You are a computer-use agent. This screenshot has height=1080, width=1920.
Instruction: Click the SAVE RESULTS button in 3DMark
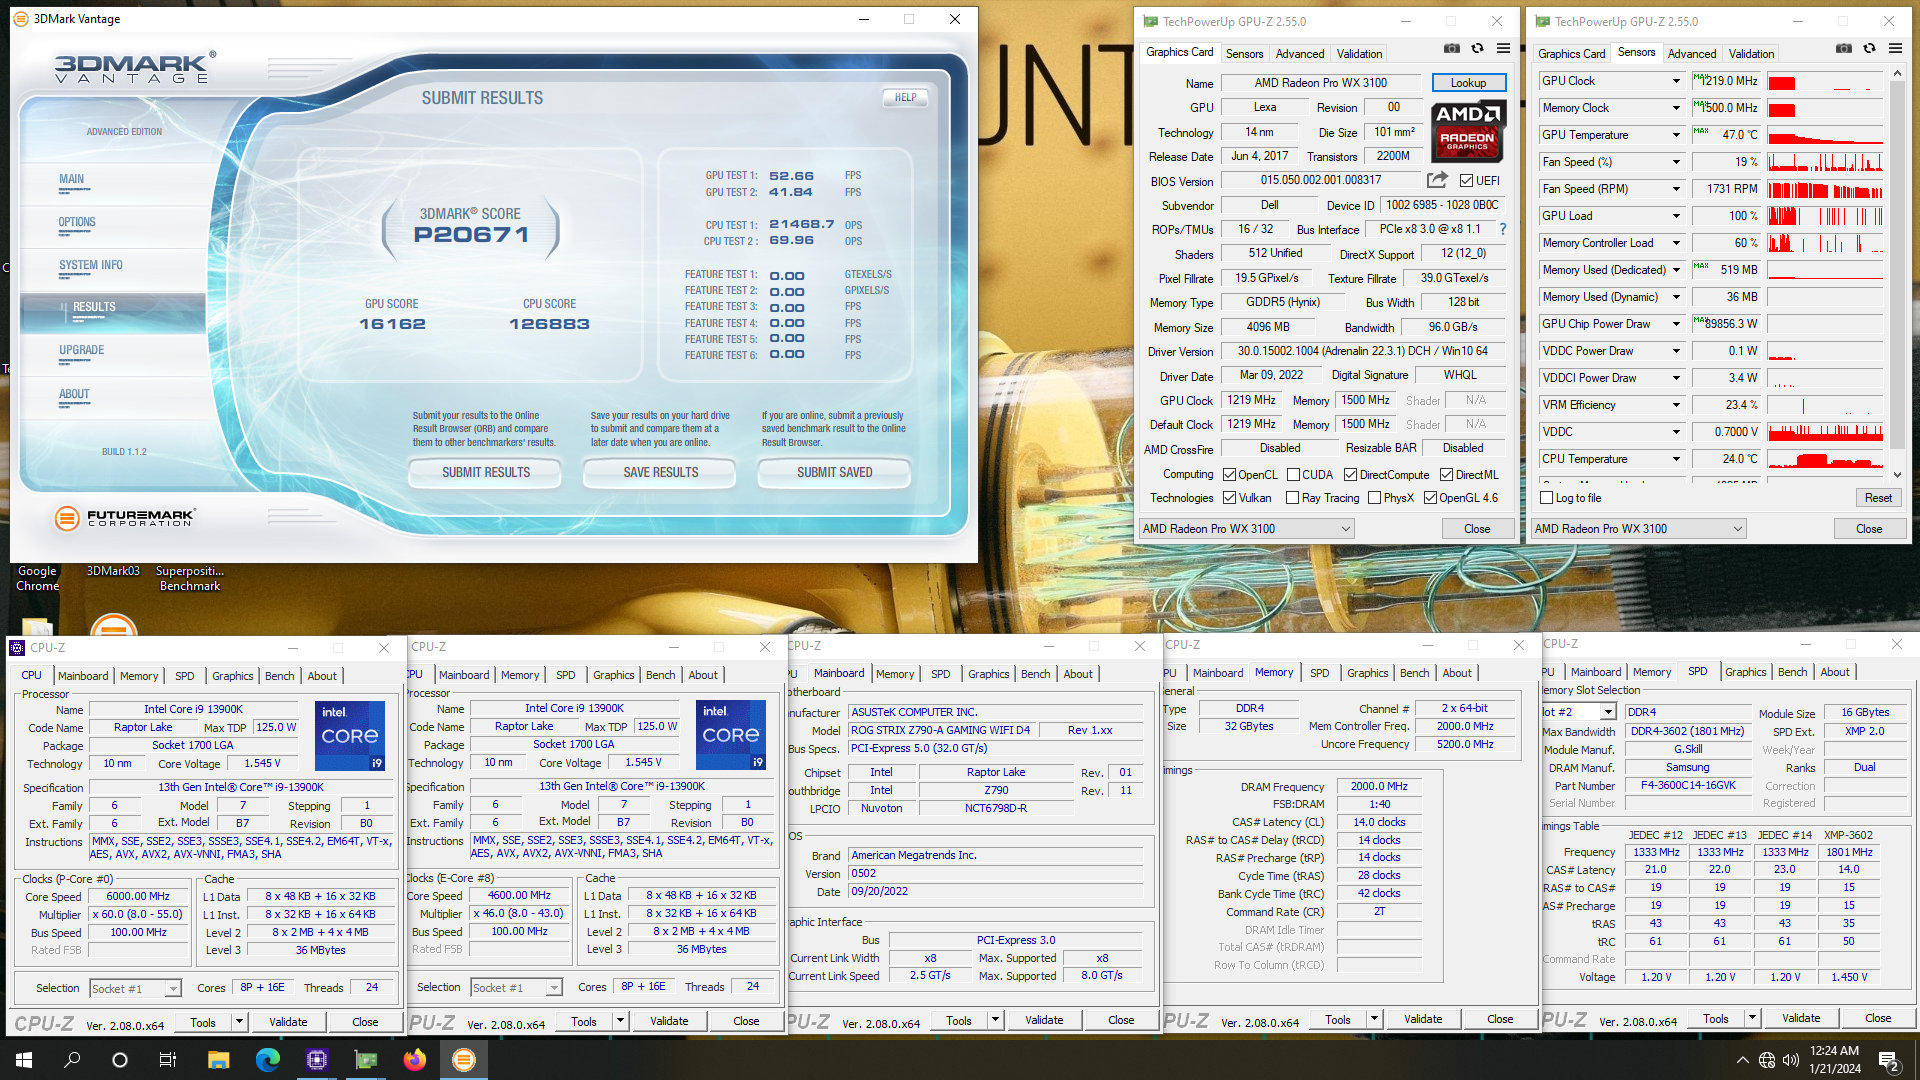pos(660,473)
